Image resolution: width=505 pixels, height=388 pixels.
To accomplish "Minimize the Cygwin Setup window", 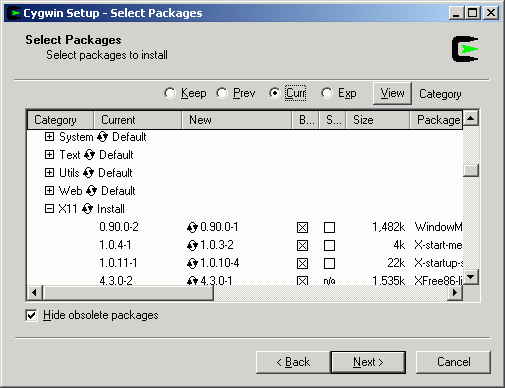I will pyautogui.click(x=457, y=13).
